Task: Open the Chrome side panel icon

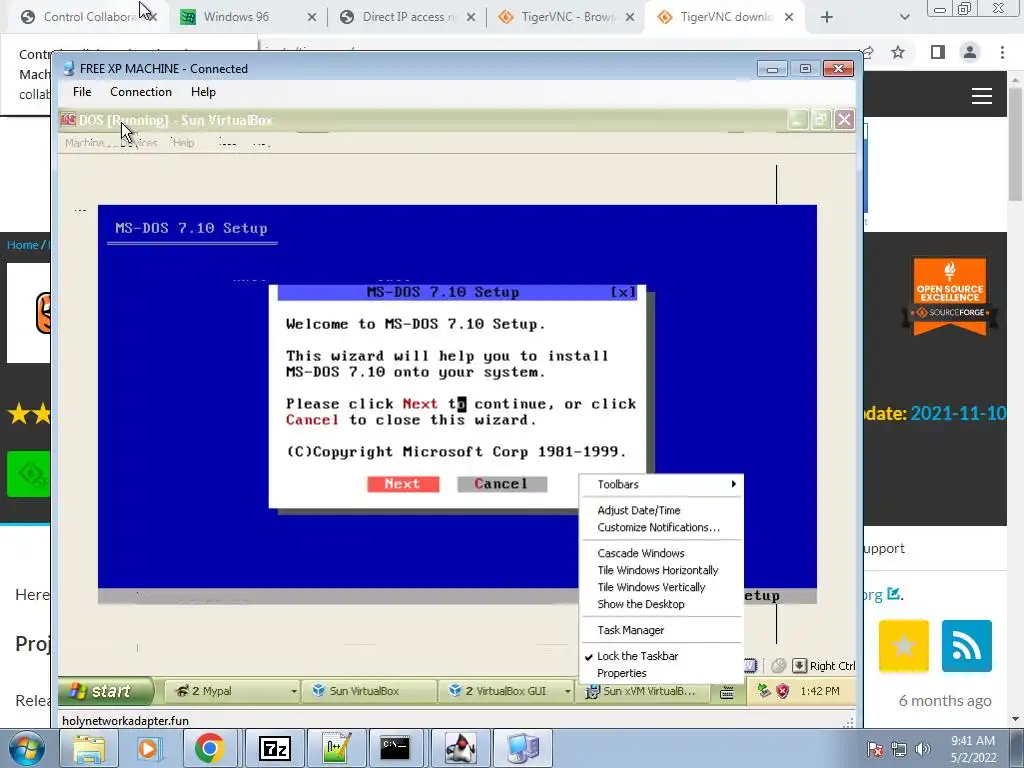Action: (x=938, y=52)
